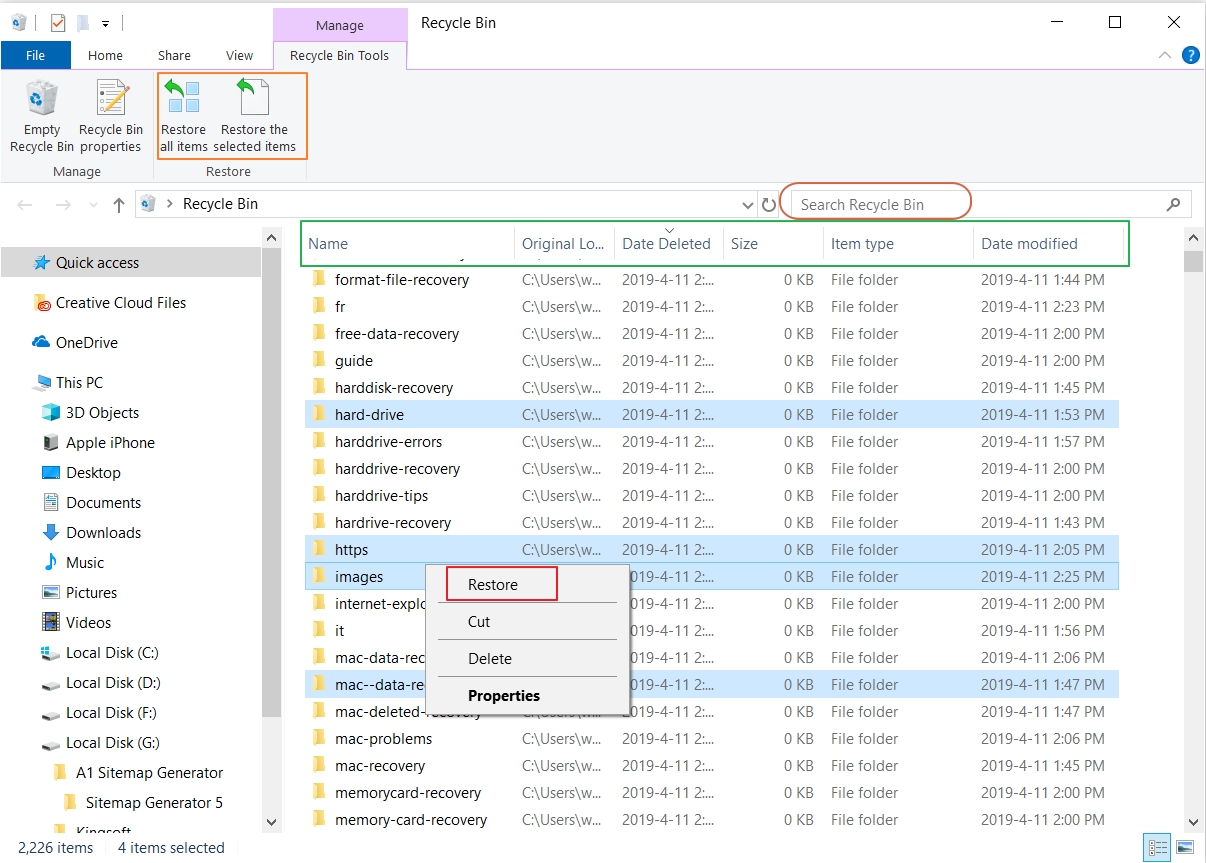The image size is (1206, 863).
Task: Switch to the View tab
Action: point(240,55)
